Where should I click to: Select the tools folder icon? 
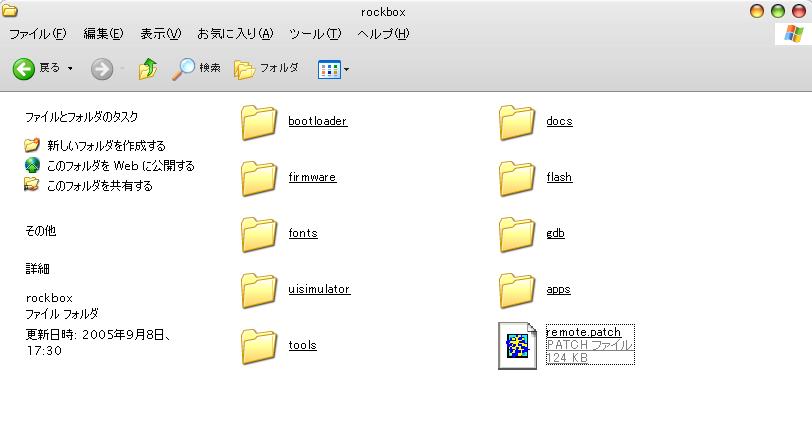(x=258, y=346)
